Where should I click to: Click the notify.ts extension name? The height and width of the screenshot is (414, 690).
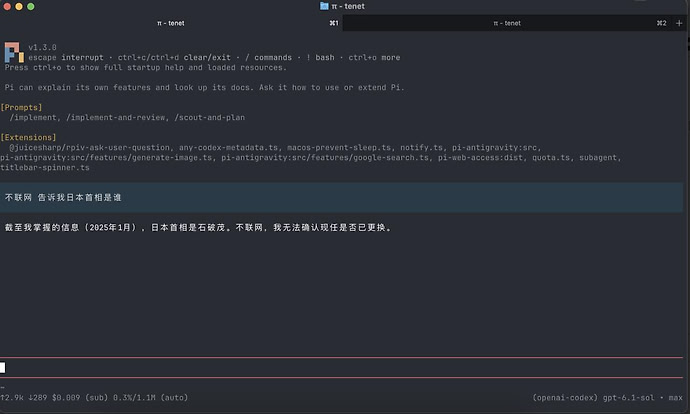(421, 147)
